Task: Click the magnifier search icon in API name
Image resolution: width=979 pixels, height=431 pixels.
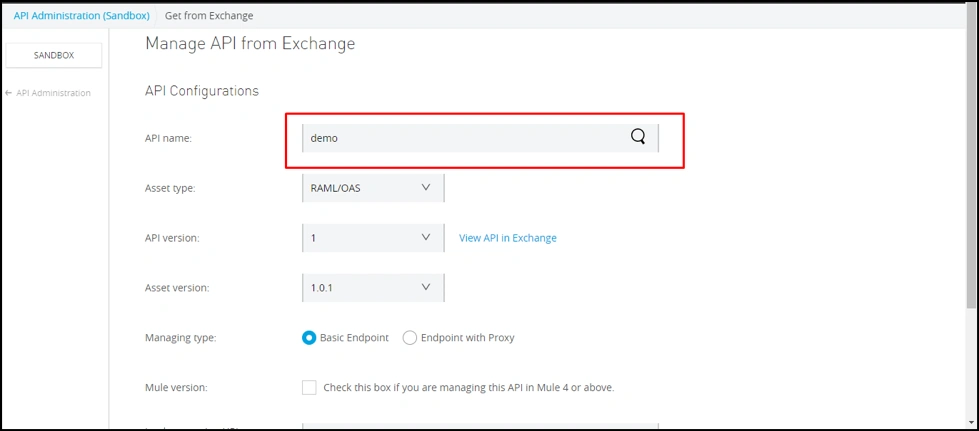Action: coord(638,138)
